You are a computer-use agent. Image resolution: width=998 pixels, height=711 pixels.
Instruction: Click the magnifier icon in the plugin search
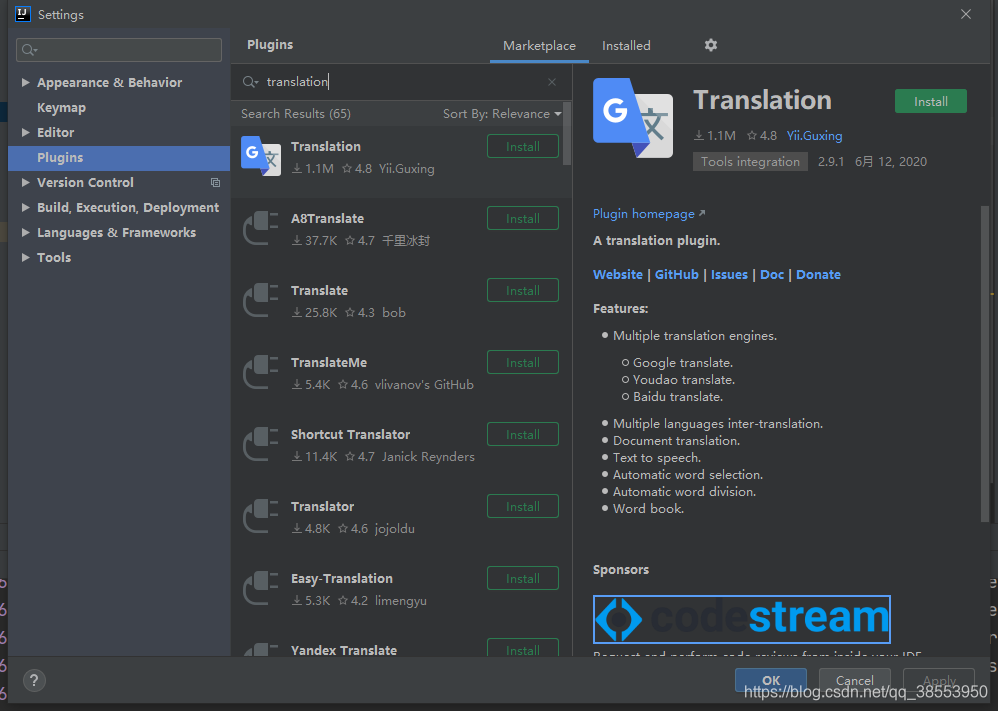tap(250, 82)
